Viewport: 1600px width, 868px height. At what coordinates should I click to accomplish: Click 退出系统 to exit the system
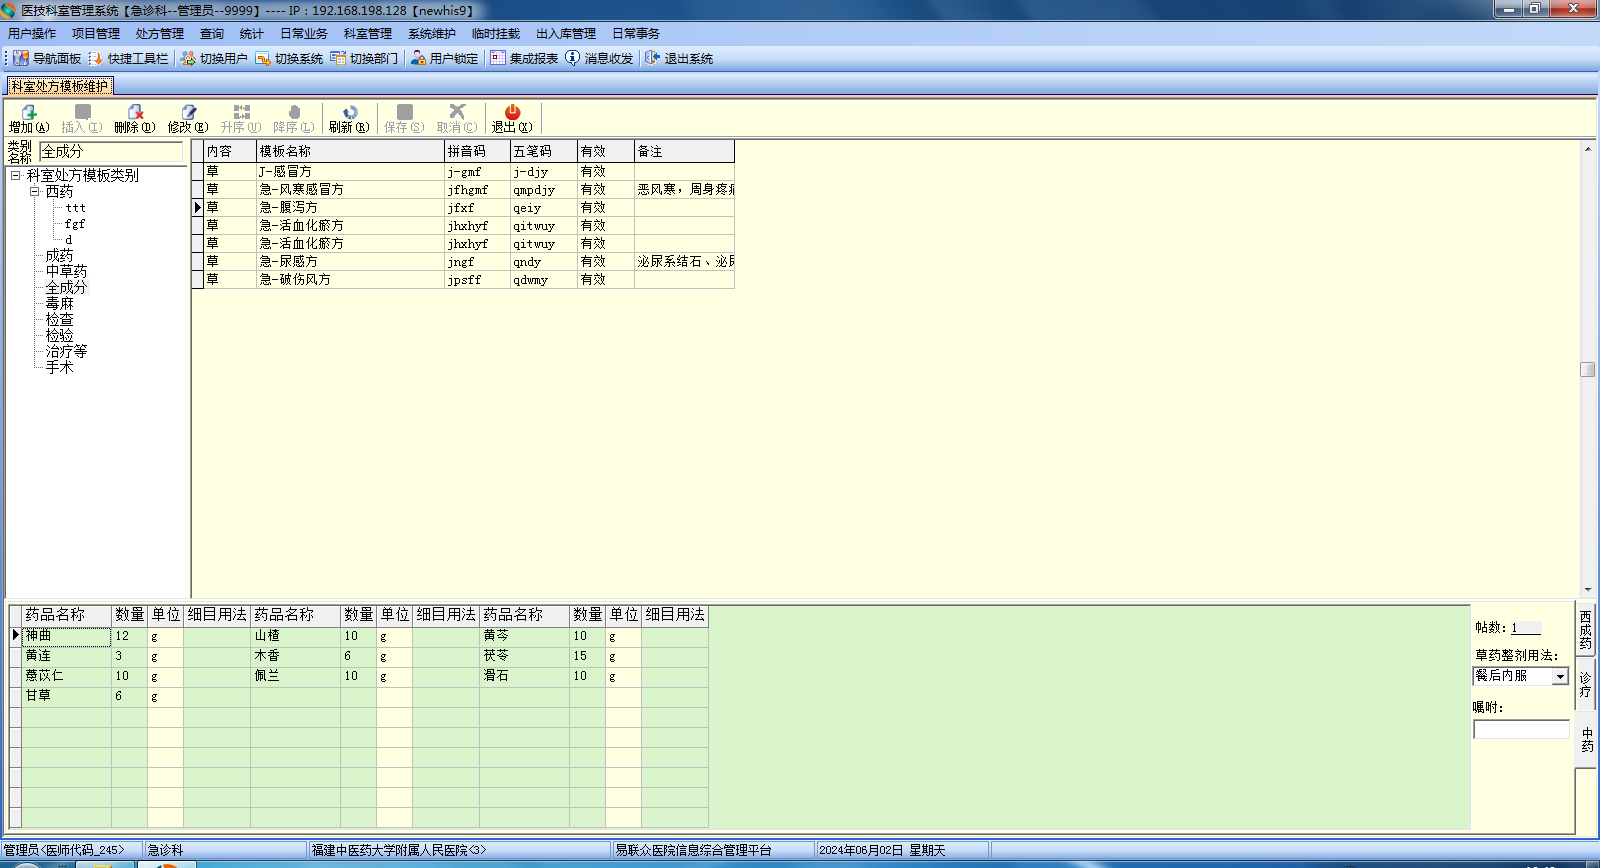pos(679,58)
